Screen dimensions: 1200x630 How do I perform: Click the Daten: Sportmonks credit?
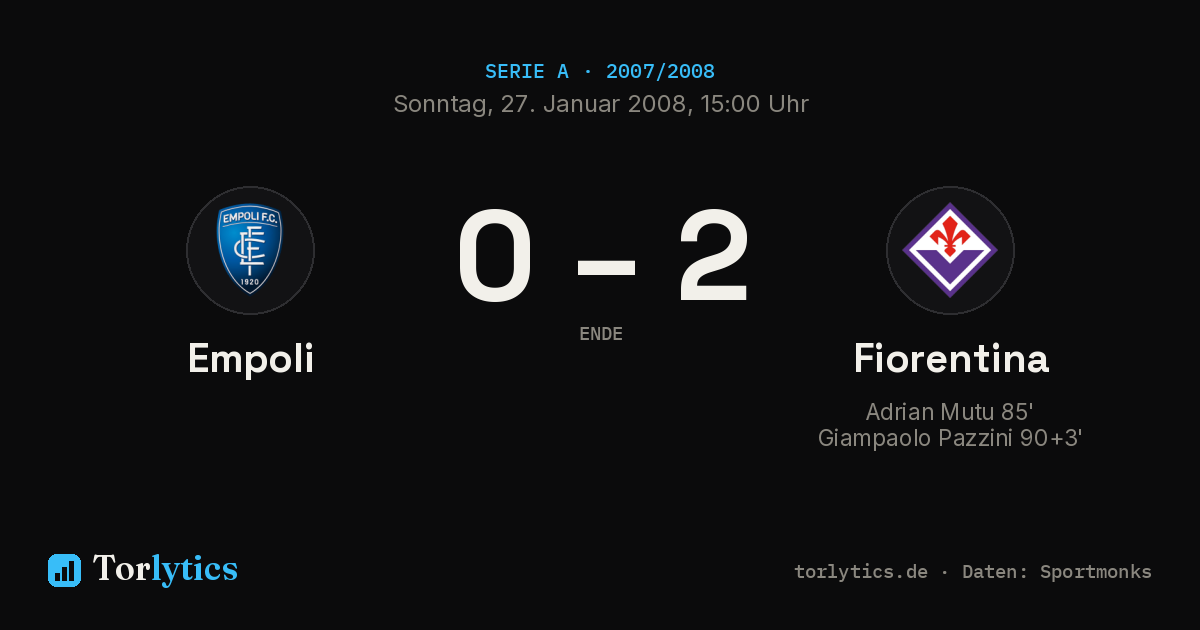[x=1057, y=572]
